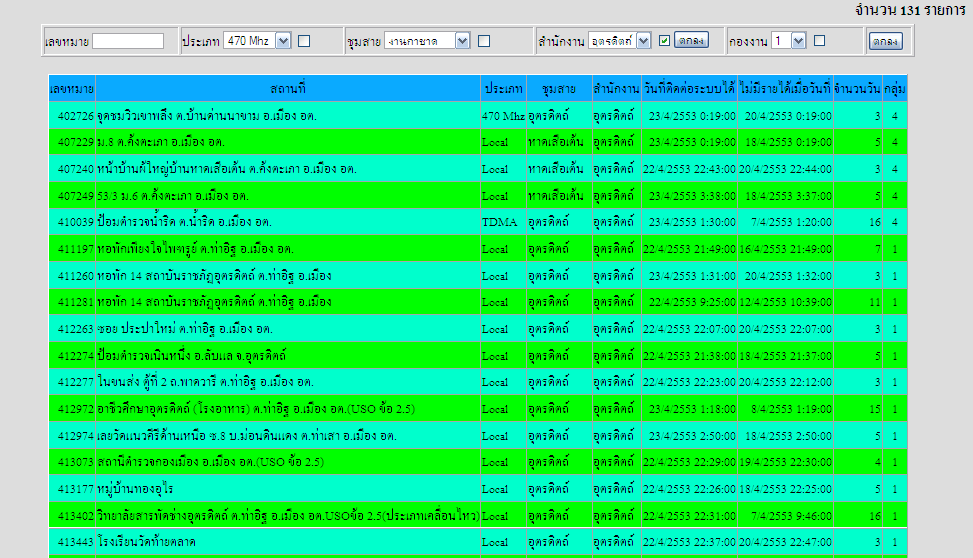Screen dimensions: 973x558
Task: Select number cell 402726
Action: 72,116
